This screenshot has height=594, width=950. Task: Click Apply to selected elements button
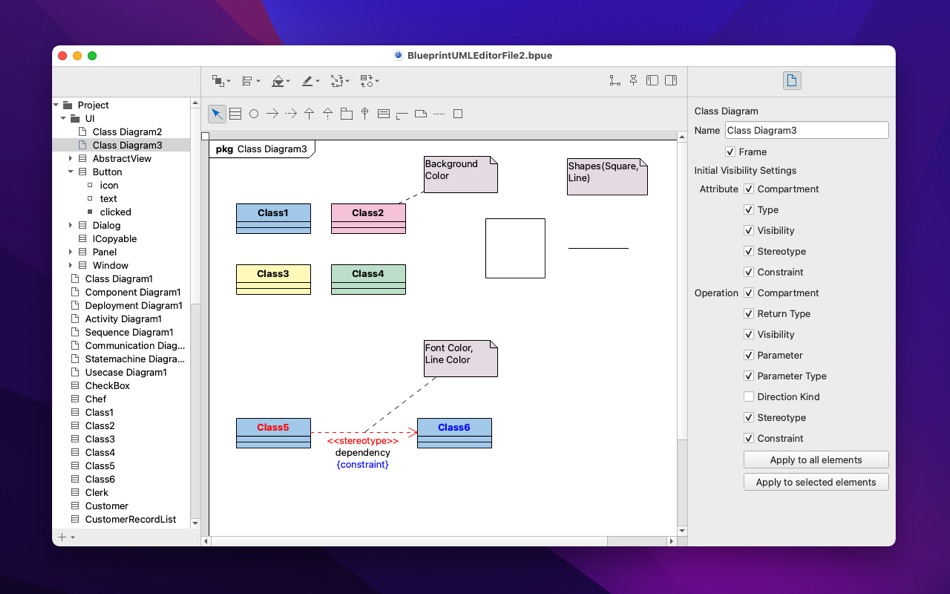pyautogui.click(x=815, y=482)
